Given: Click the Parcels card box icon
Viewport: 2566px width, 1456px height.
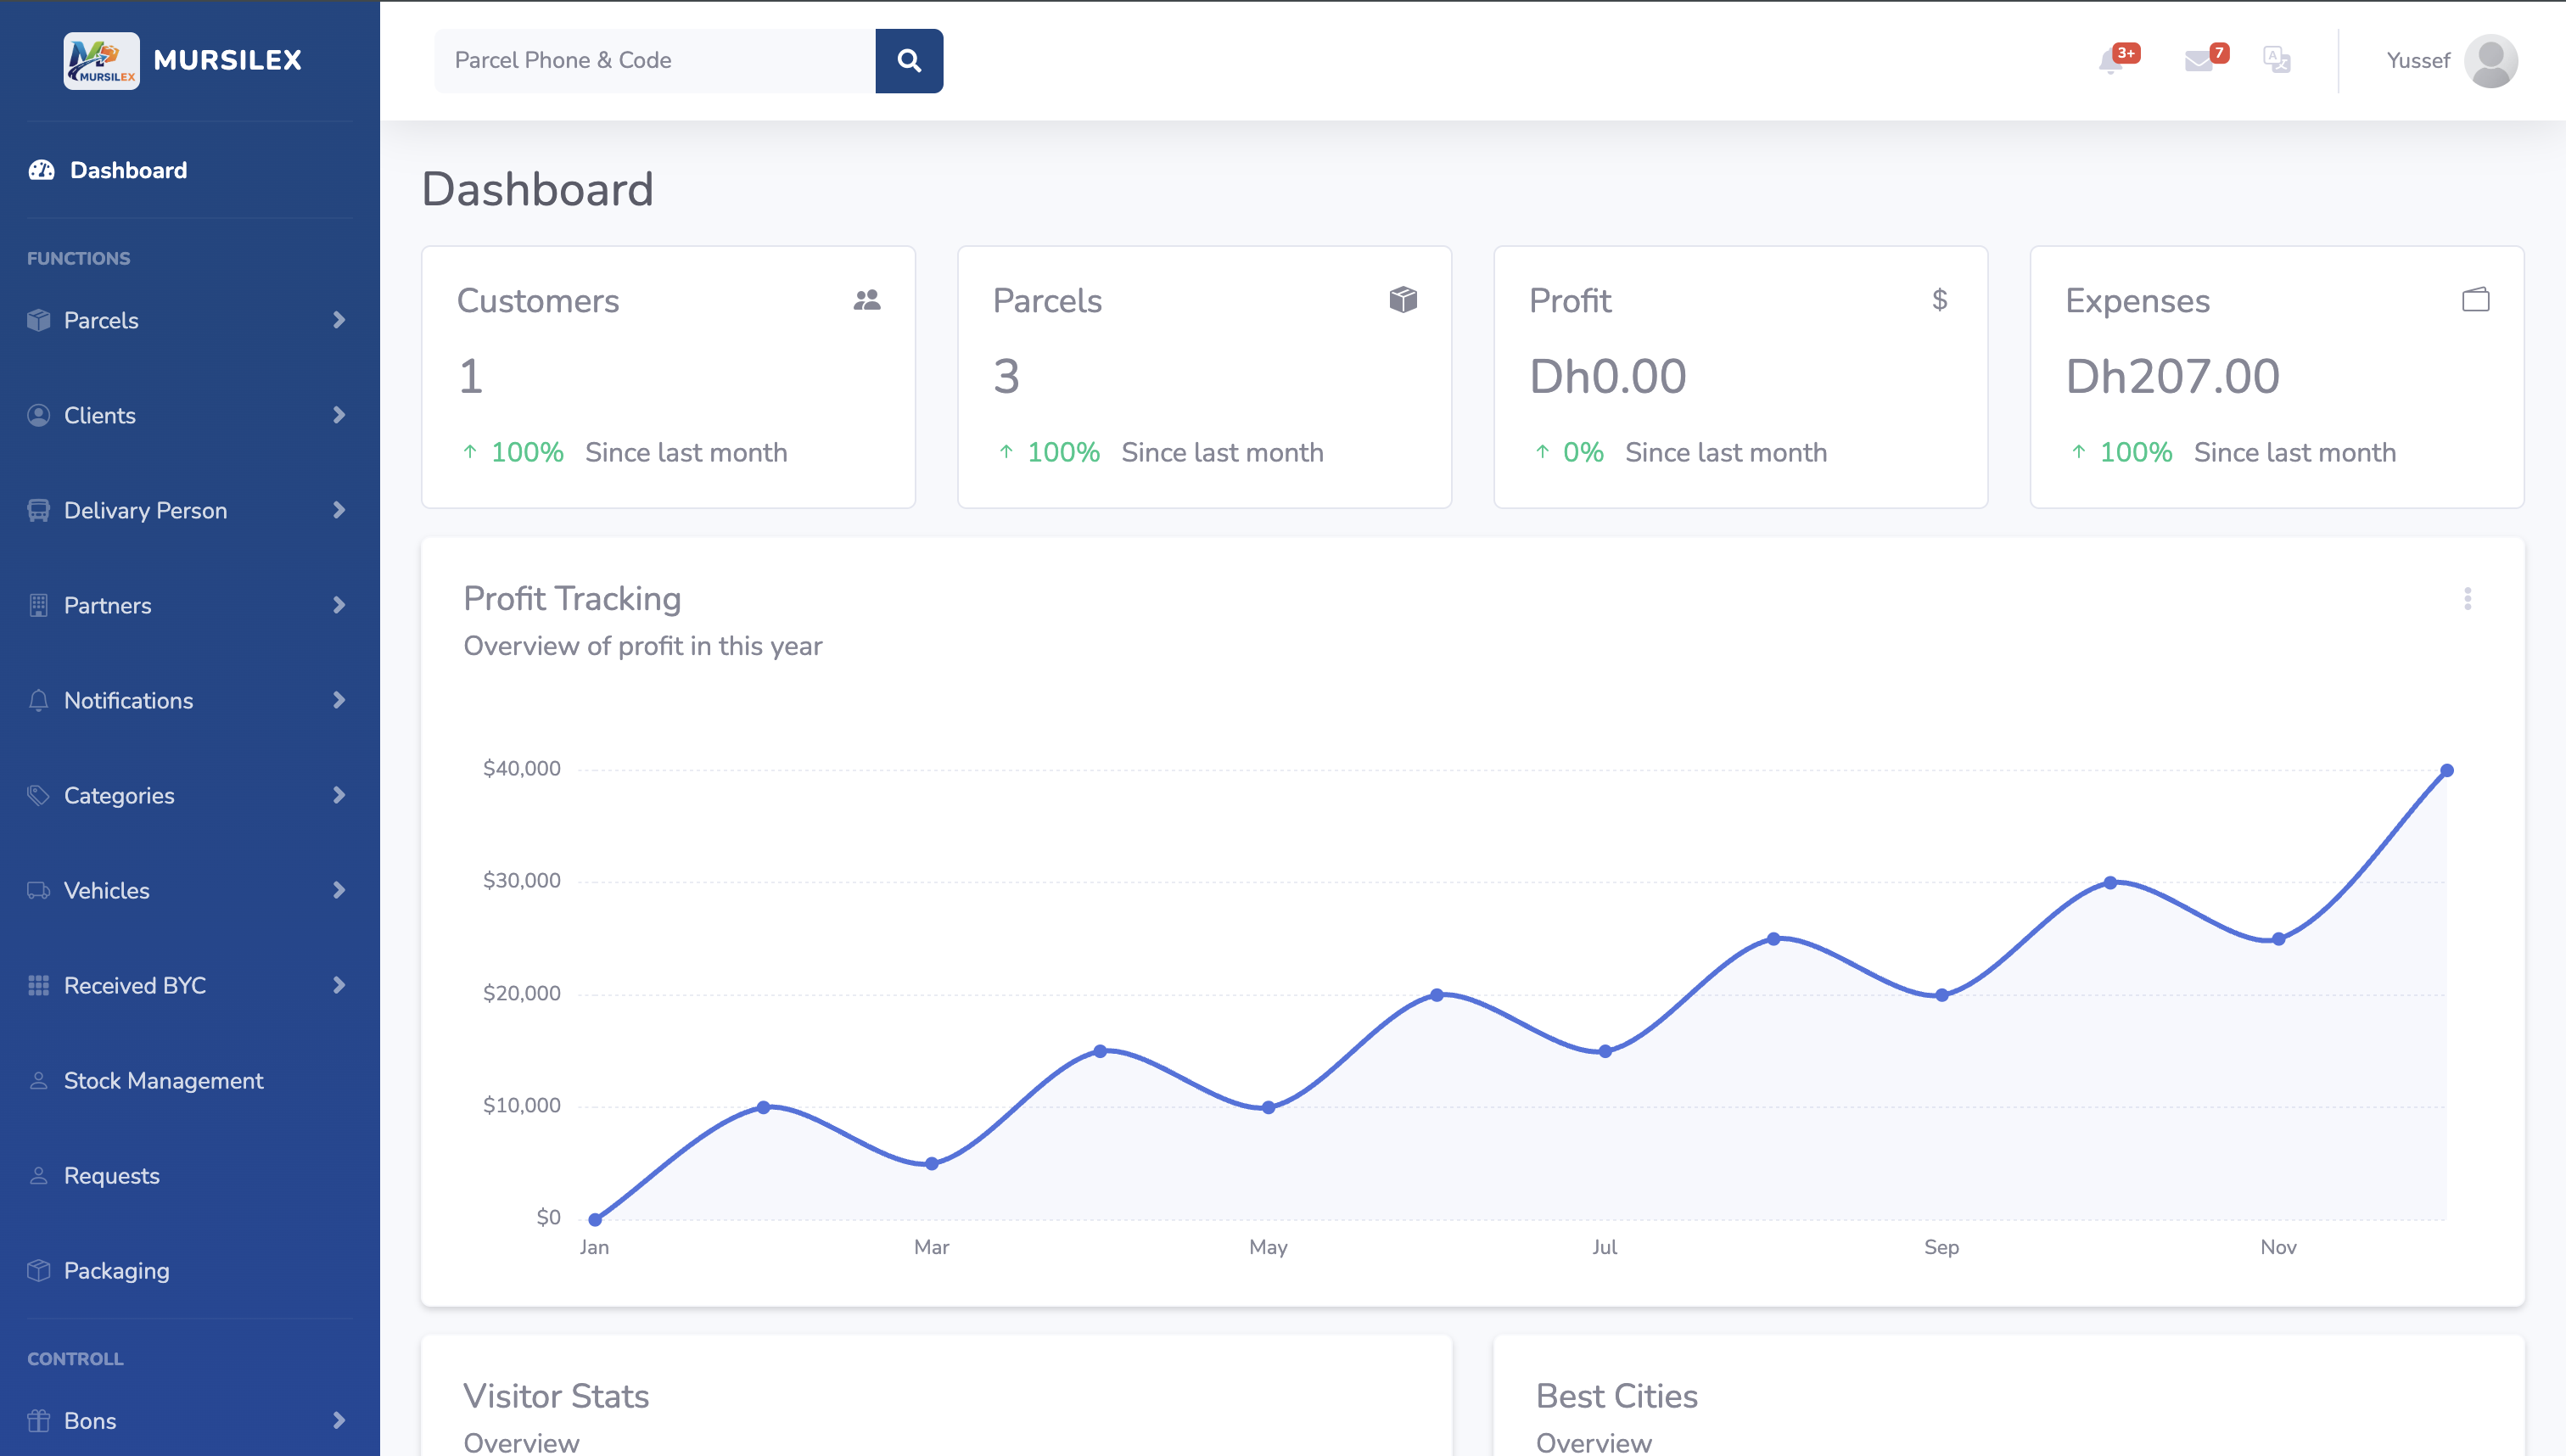Looking at the screenshot, I should point(1403,299).
